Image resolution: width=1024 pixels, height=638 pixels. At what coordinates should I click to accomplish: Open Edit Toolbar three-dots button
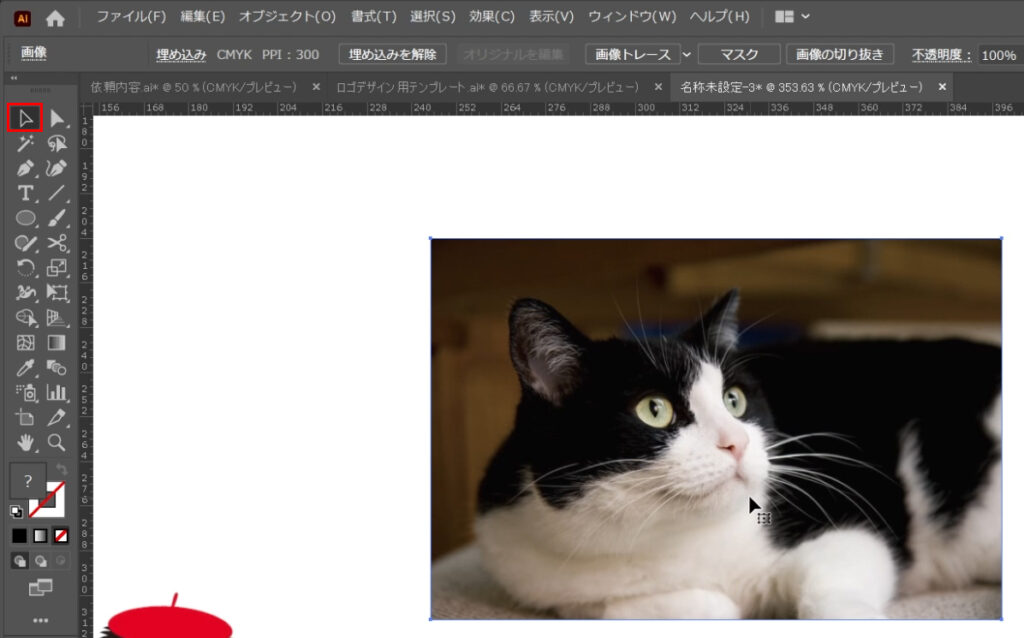click(40, 620)
